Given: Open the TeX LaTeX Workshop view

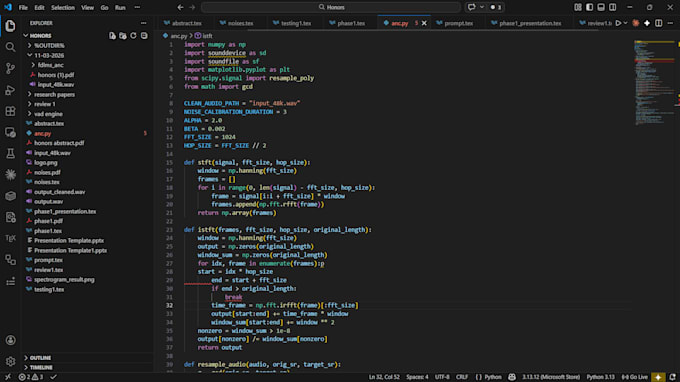Looking at the screenshot, I should pyautogui.click(x=10, y=238).
